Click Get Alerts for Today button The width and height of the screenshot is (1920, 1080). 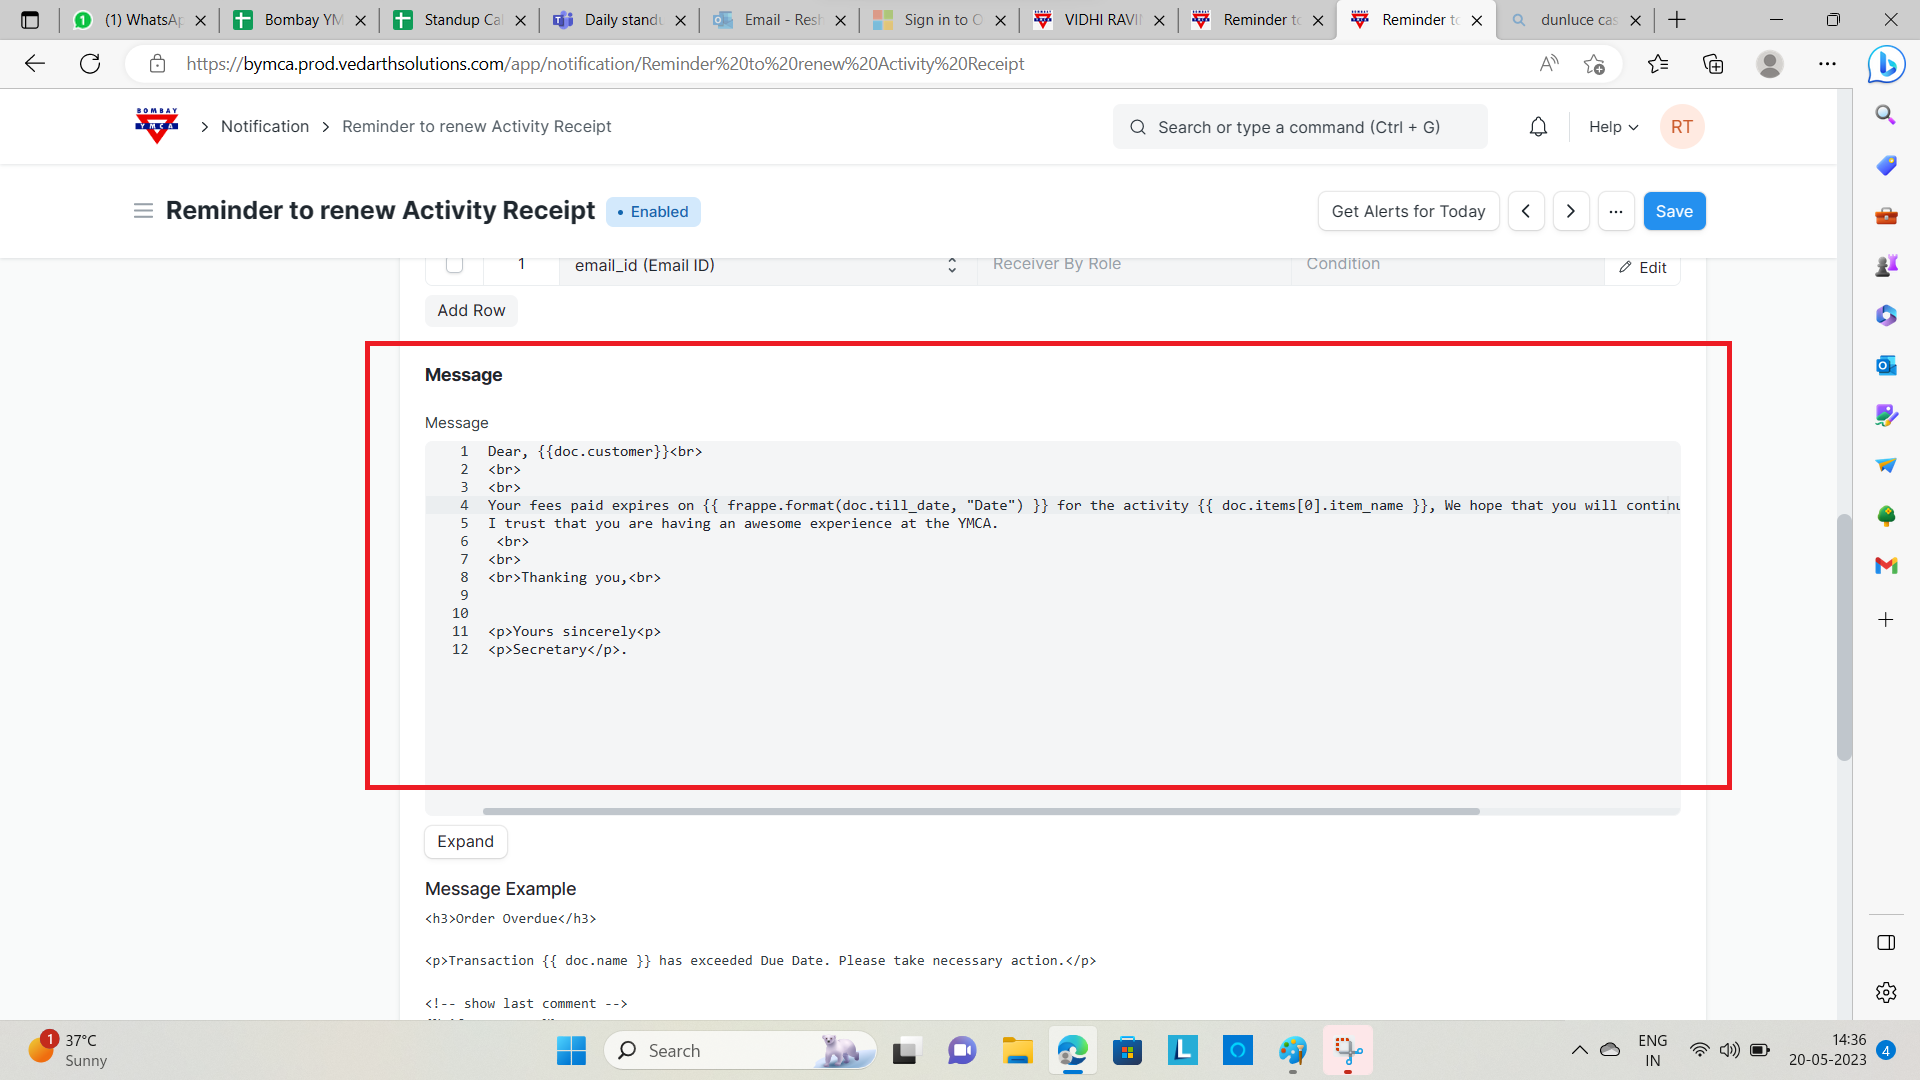[1408, 211]
